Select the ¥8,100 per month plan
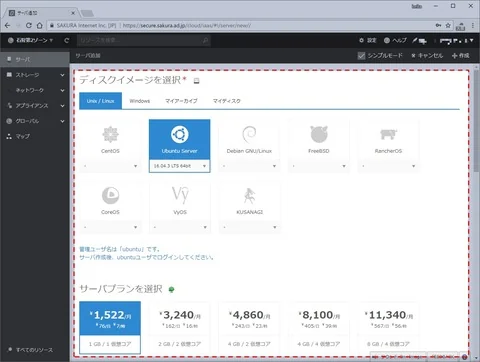 click(319, 328)
